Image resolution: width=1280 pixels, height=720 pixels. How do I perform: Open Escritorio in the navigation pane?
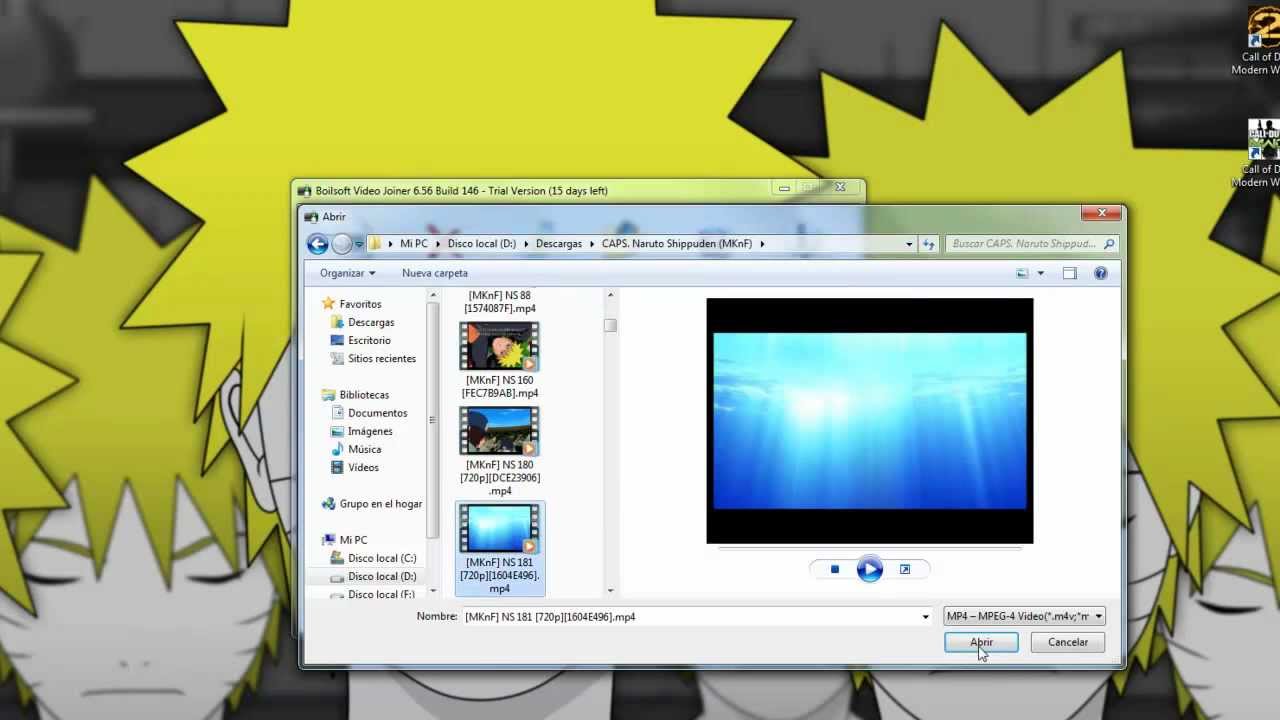pyautogui.click(x=369, y=340)
